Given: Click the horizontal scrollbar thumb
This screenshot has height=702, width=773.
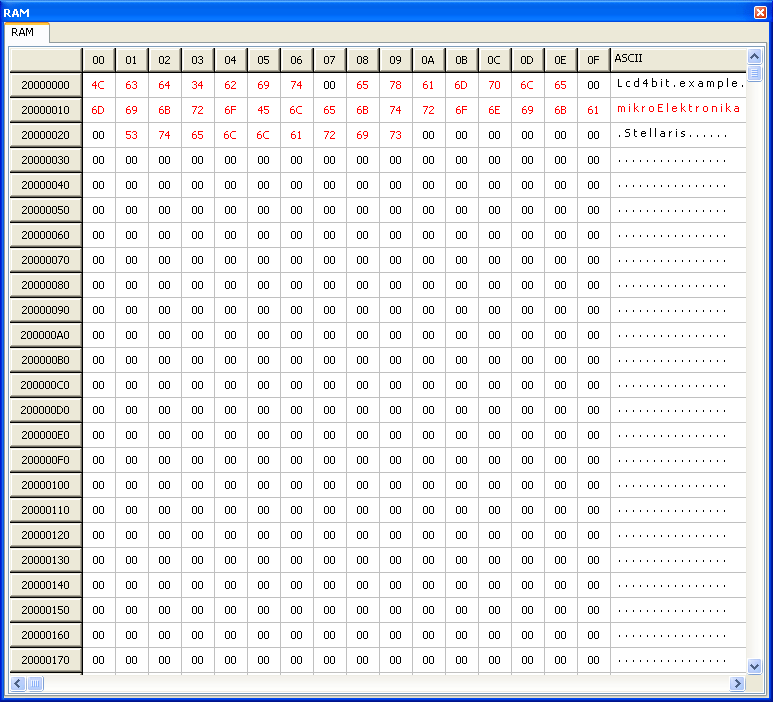Looking at the screenshot, I should 35,683.
